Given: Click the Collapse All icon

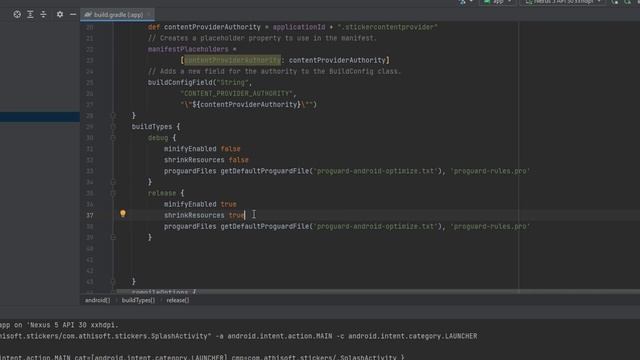Looking at the screenshot, I should pyautogui.click(x=43, y=14).
